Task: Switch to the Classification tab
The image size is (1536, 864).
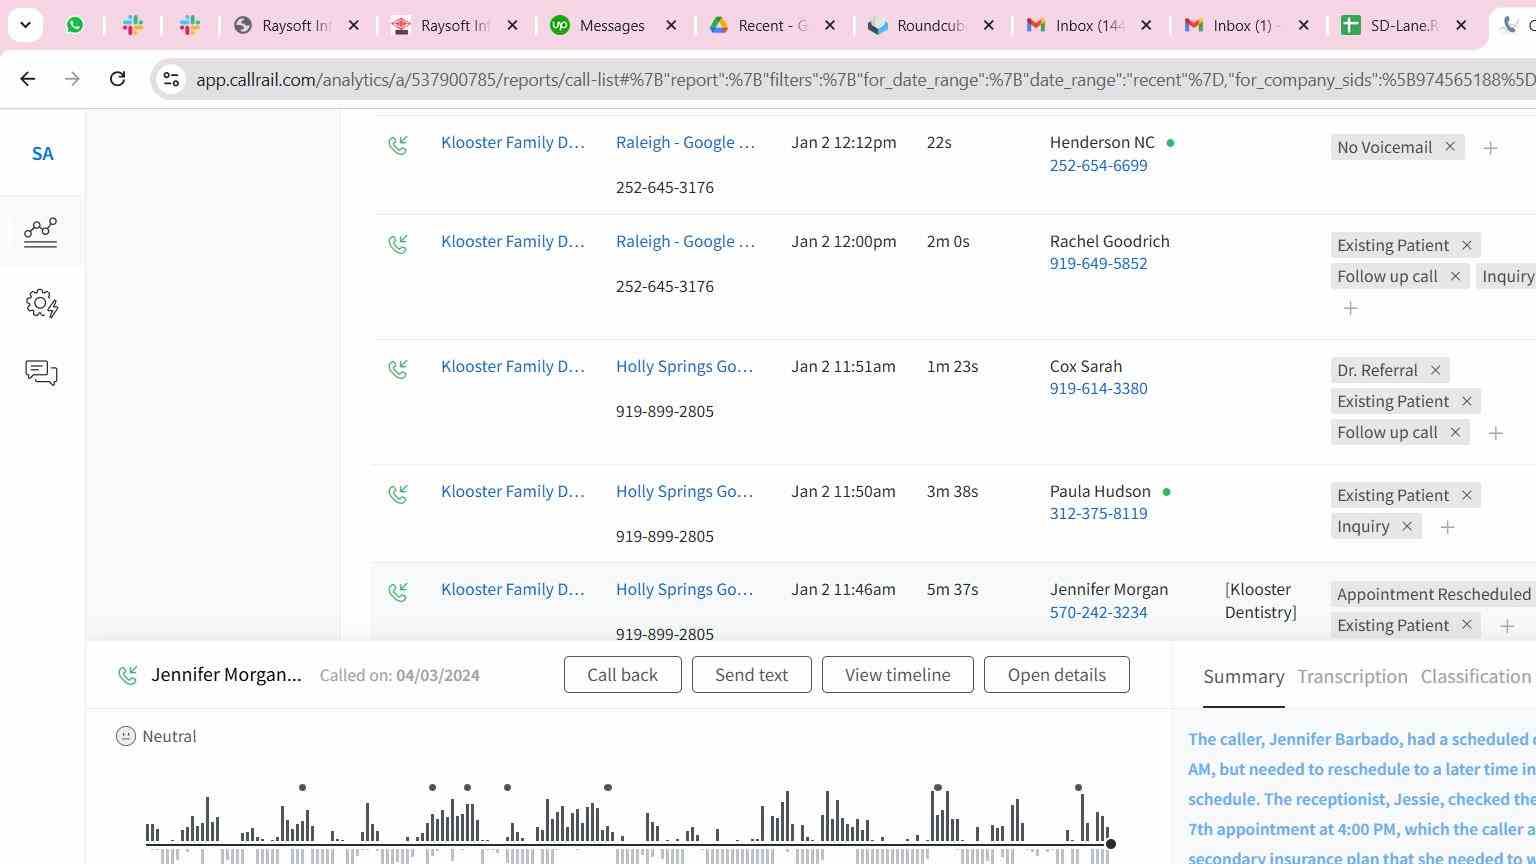Action: click(1475, 677)
